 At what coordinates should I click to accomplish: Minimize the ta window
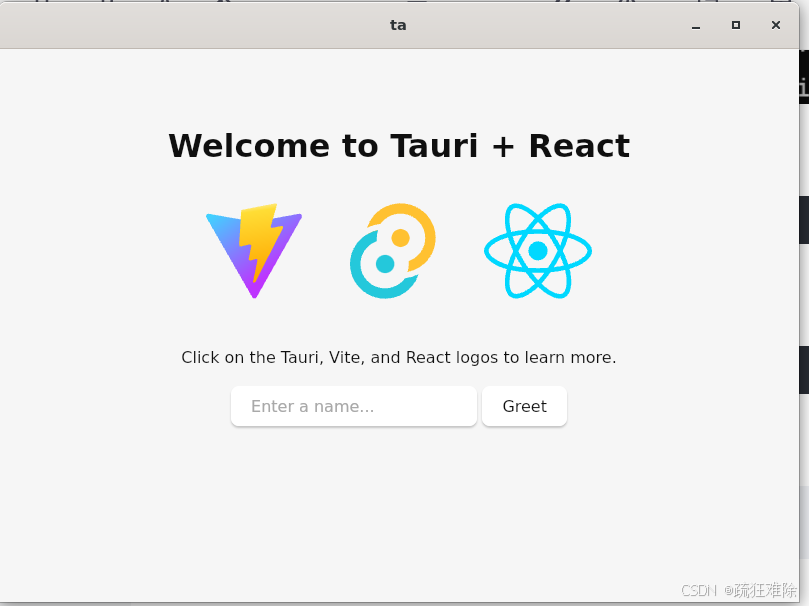click(696, 25)
